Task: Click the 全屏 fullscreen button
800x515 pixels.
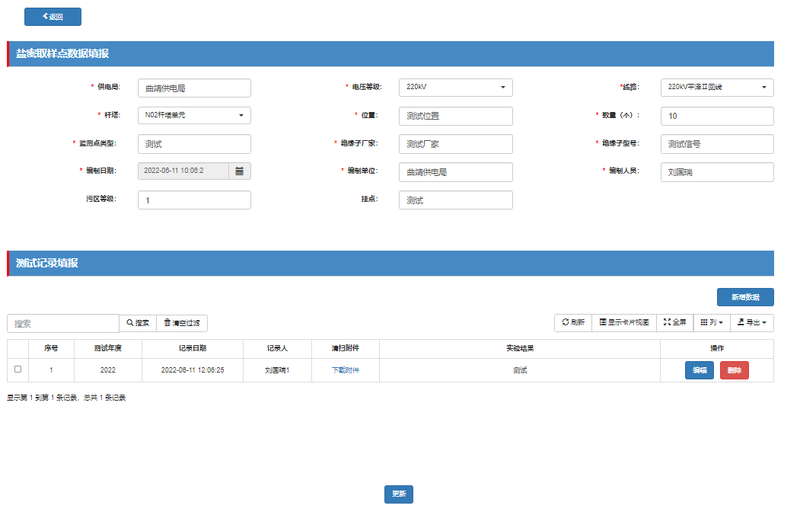Action: [x=674, y=322]
